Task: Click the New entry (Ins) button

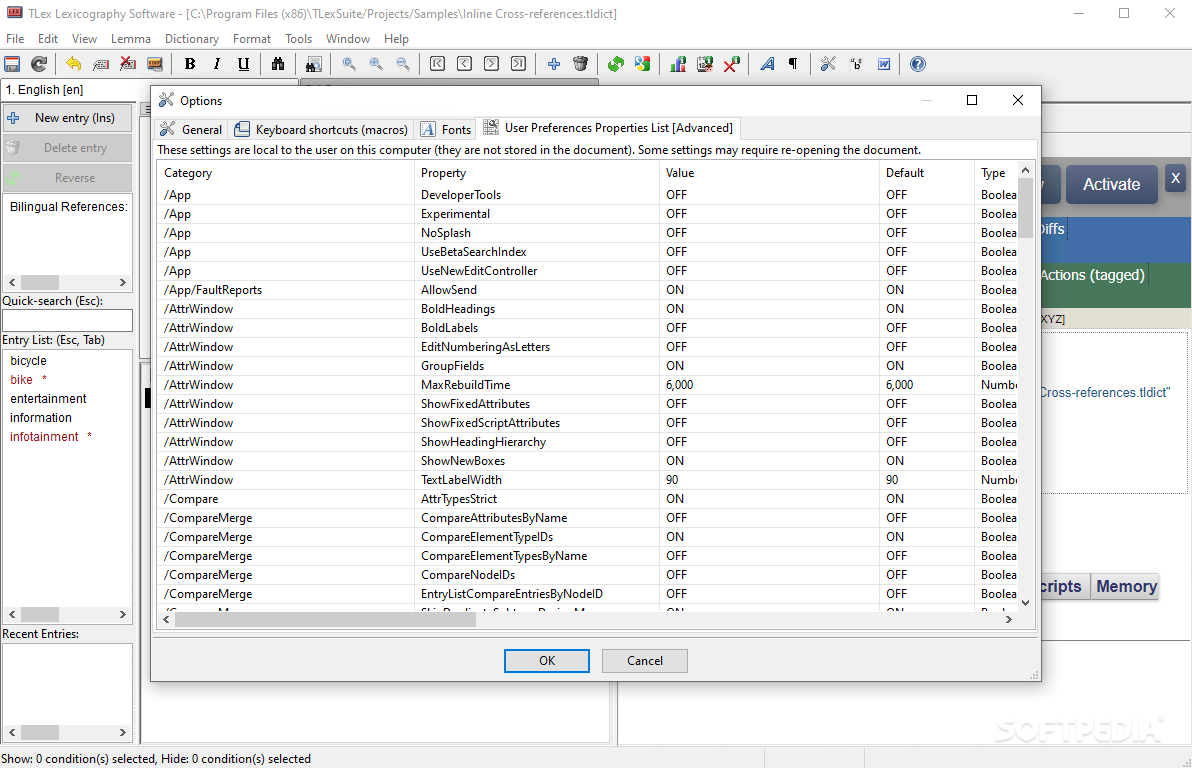Action: 67,118
